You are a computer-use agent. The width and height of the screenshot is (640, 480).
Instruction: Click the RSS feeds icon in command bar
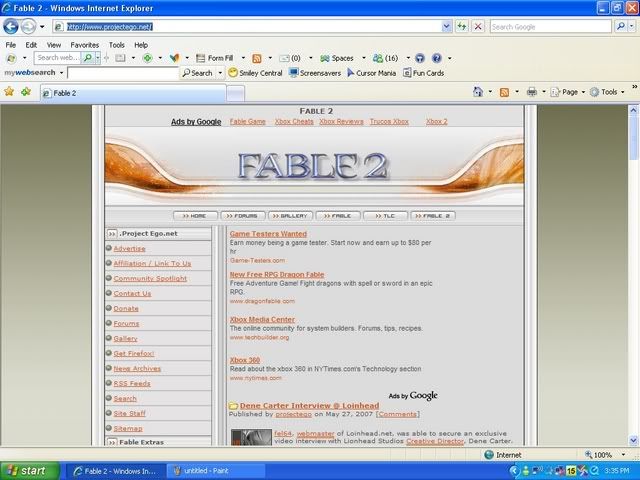pyautogui.click(x=504, y=92)
